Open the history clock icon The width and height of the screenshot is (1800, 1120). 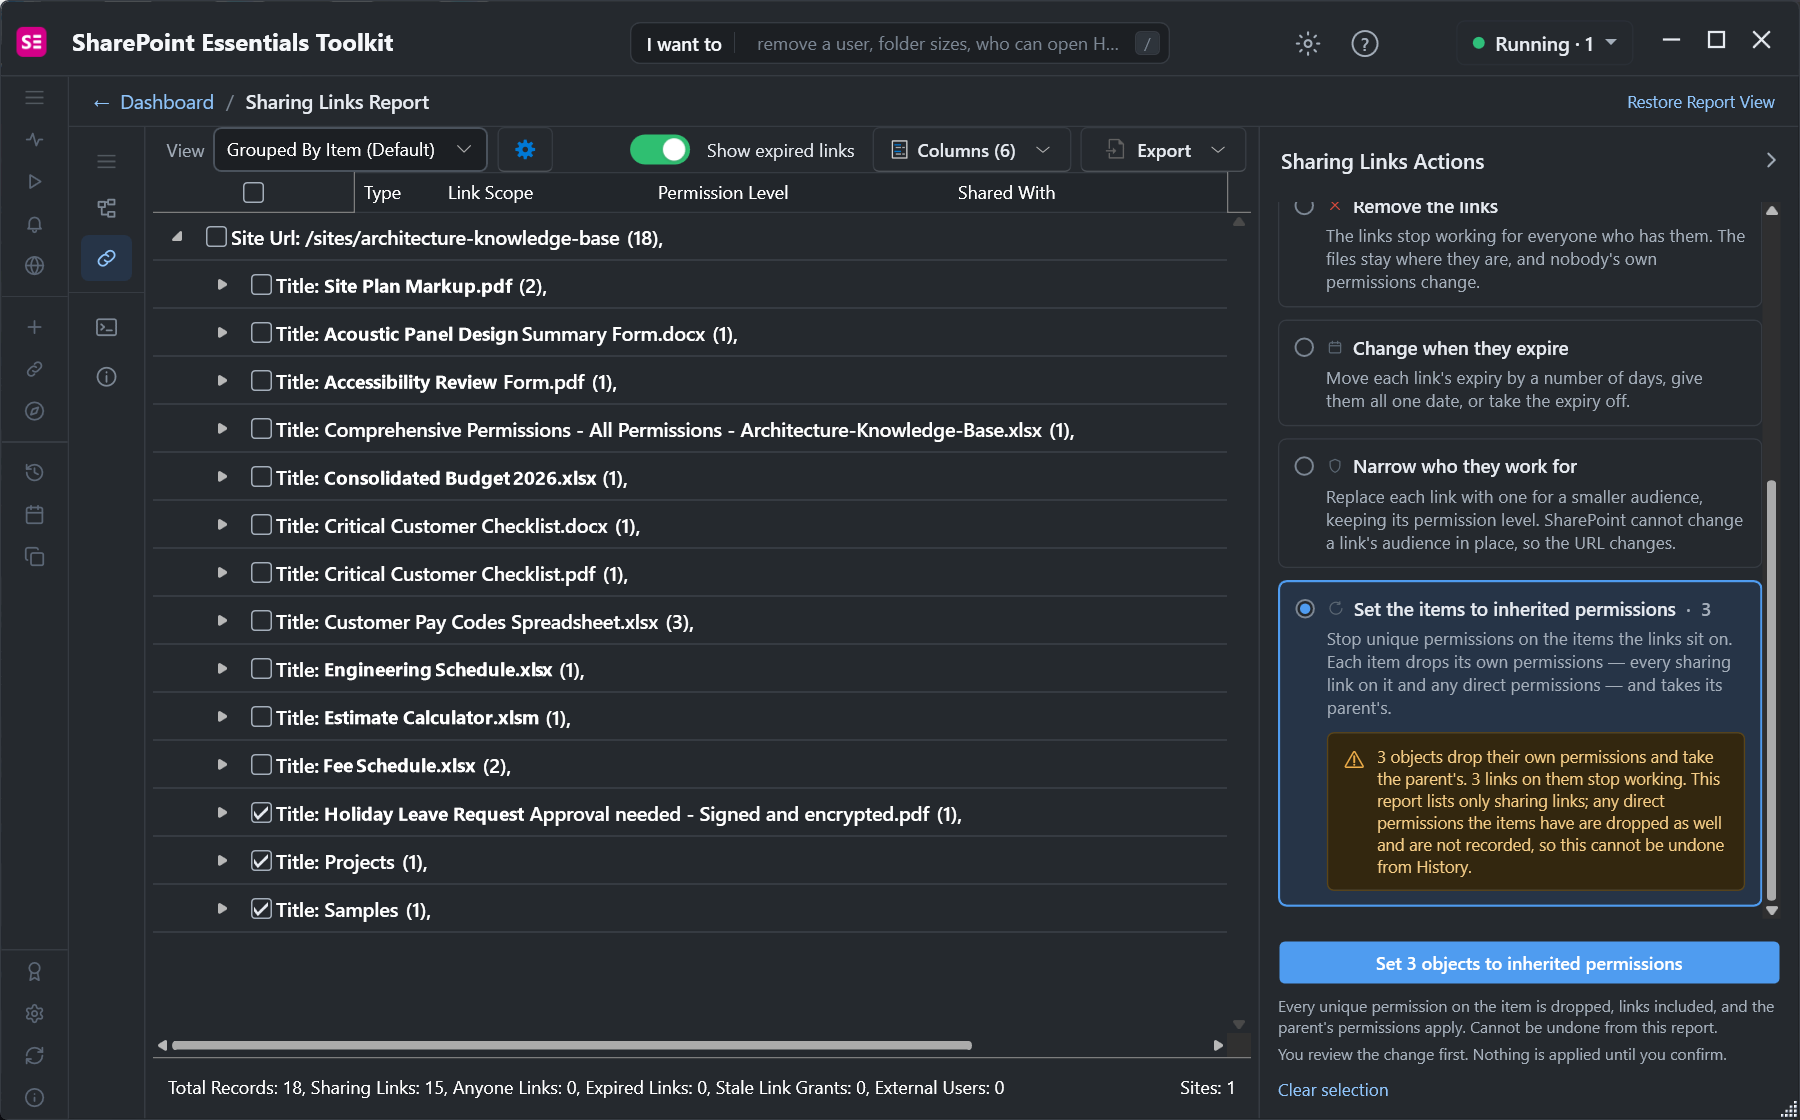tap(34, 472)
